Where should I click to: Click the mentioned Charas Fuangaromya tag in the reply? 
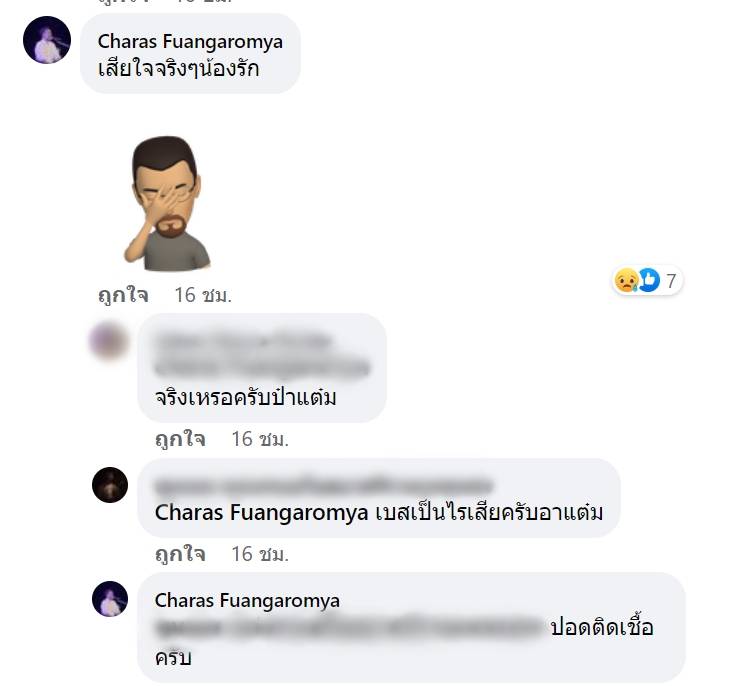click(261, 513)
